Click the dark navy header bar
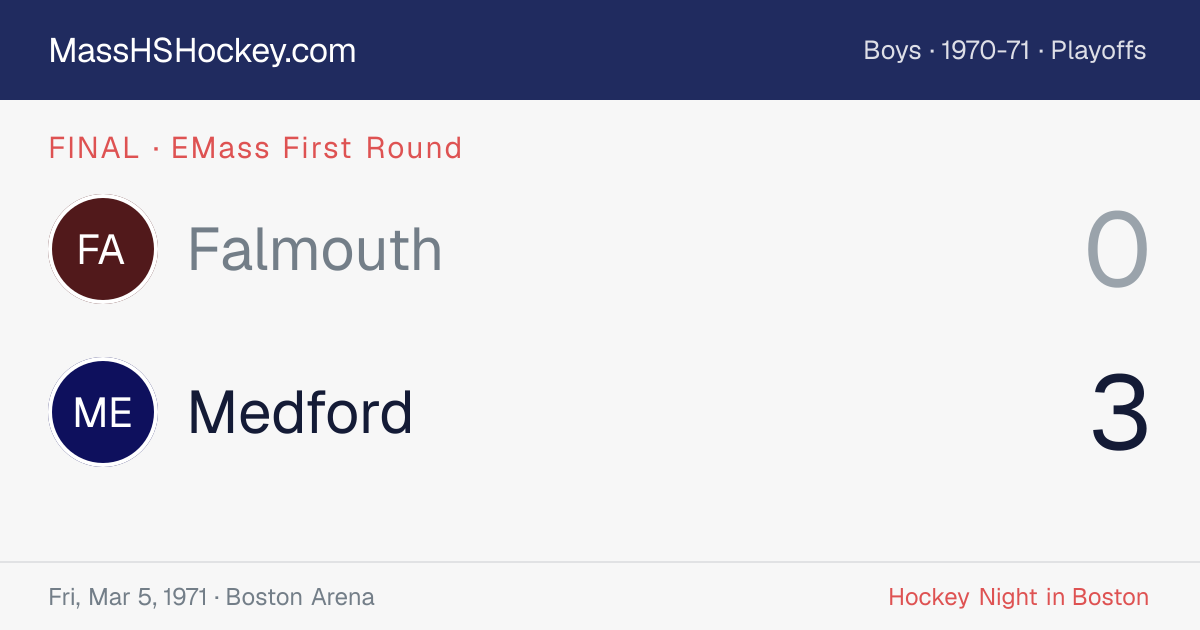The image size is (1200, 630). point(600,50)
